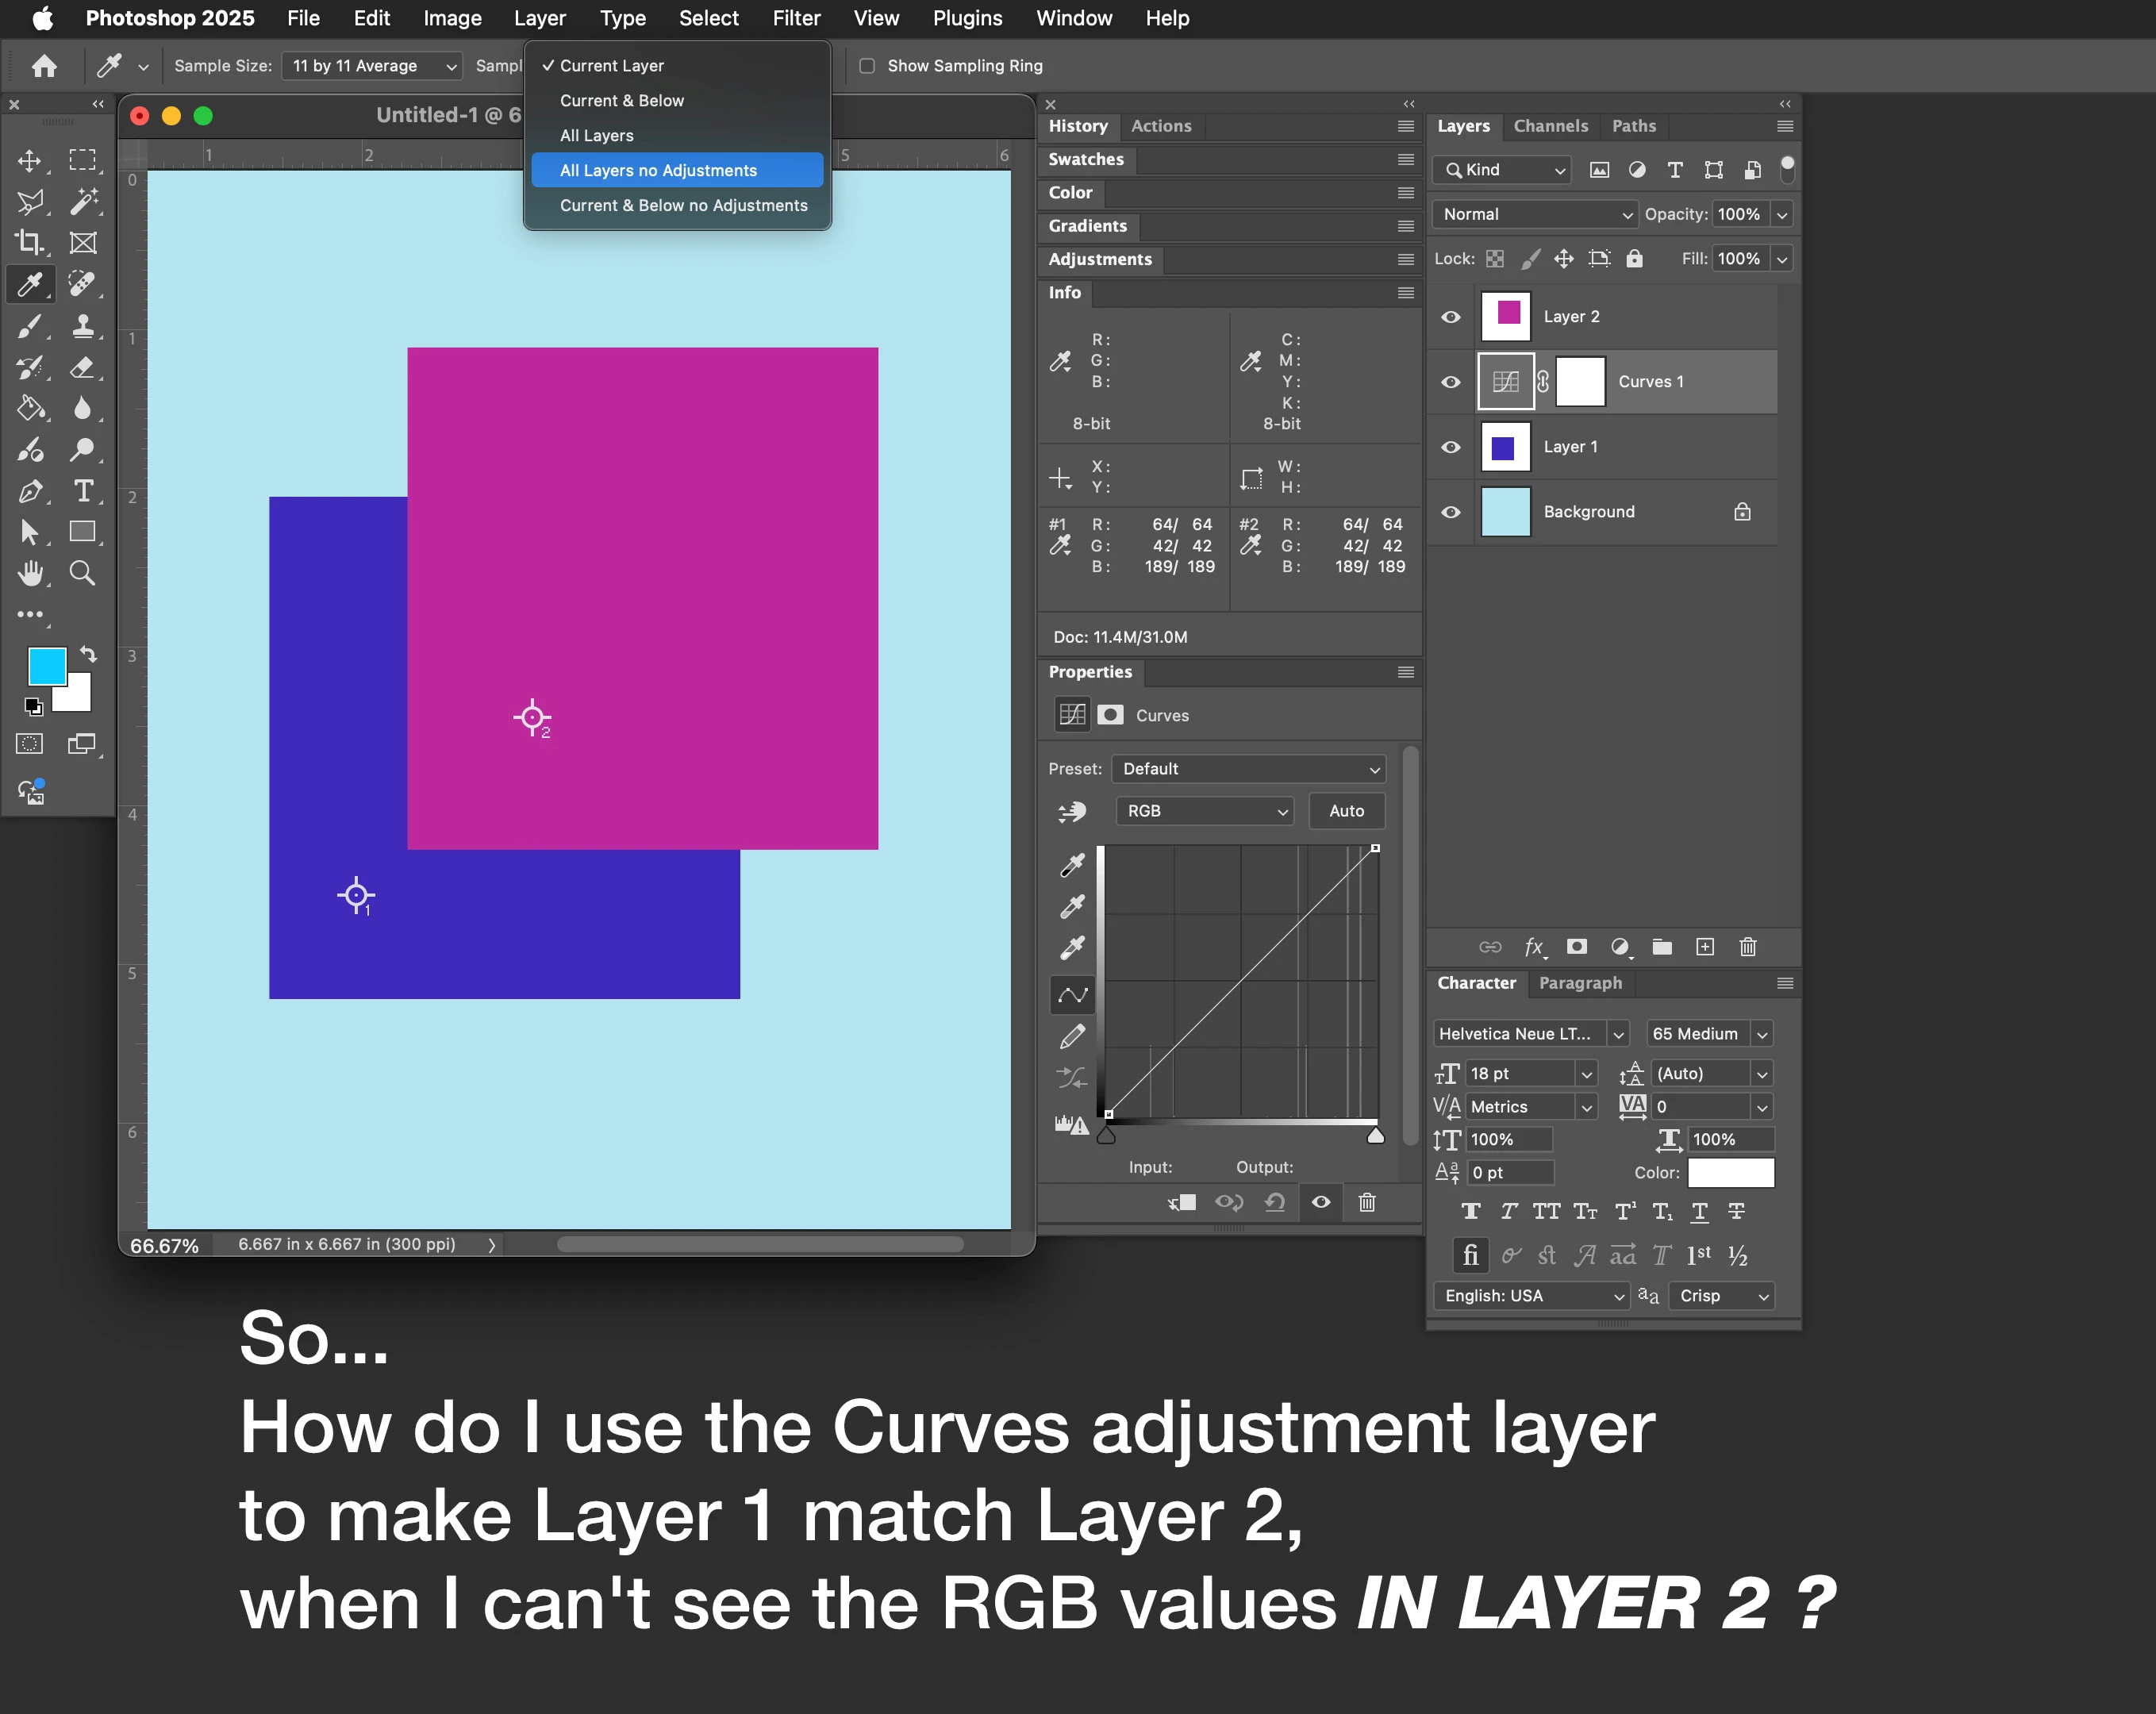Click the create new layer icon
The height and width of the screenshot is (1714, 2156).
point(1705,947)
